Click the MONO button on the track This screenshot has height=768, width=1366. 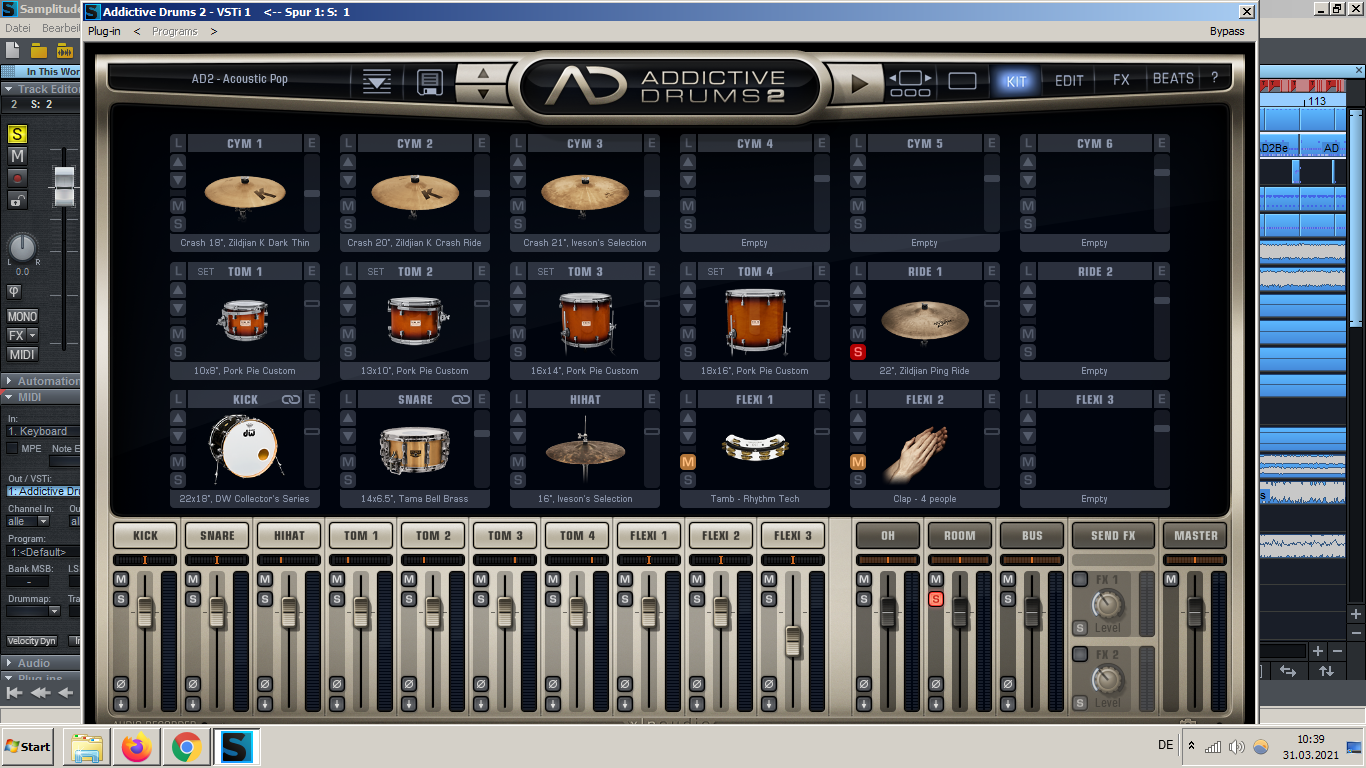[22, 316]
